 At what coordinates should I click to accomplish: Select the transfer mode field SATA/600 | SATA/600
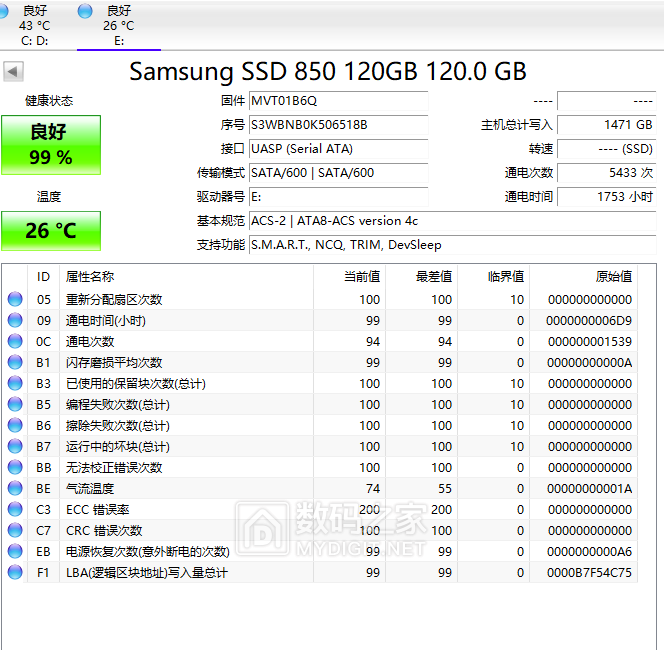point(338,173)
